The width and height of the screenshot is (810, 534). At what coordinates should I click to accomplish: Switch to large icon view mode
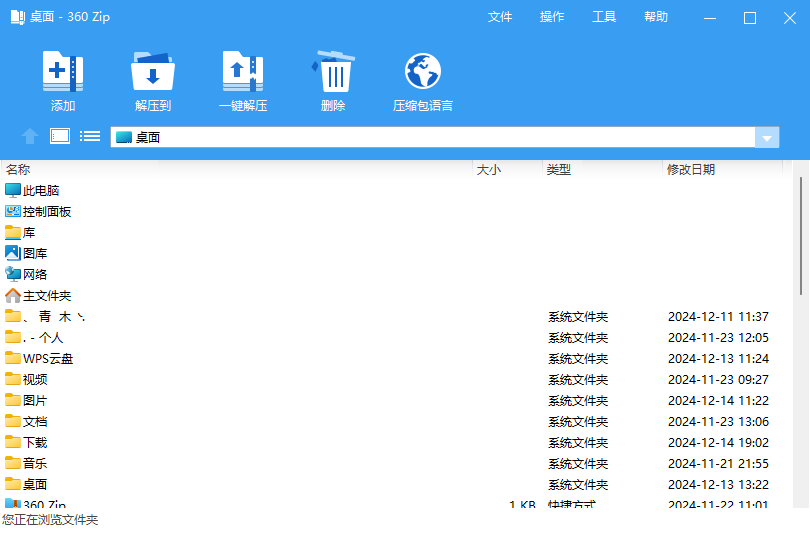(x=60, y=137)
